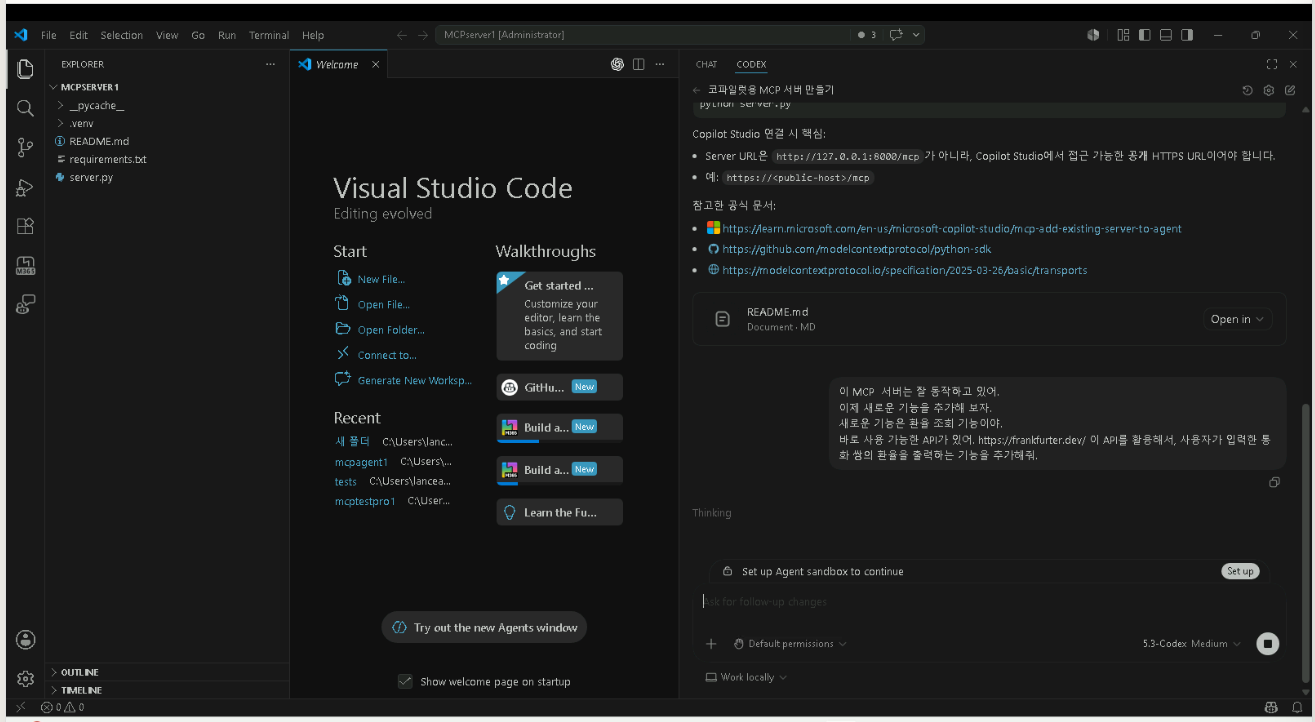This screenshot has width=1315, height=722.
Task: Open the Codex icon in editor toolbar
Action: (618, 64)
